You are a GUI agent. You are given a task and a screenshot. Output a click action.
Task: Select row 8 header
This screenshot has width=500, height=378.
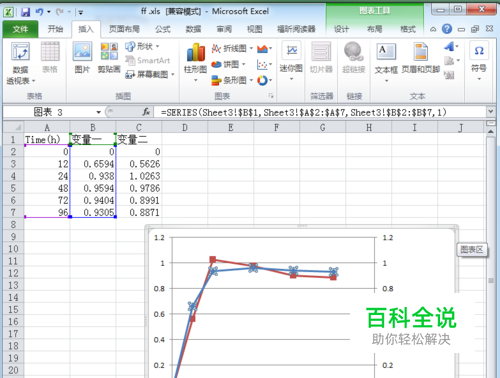[x=13, y=224]
